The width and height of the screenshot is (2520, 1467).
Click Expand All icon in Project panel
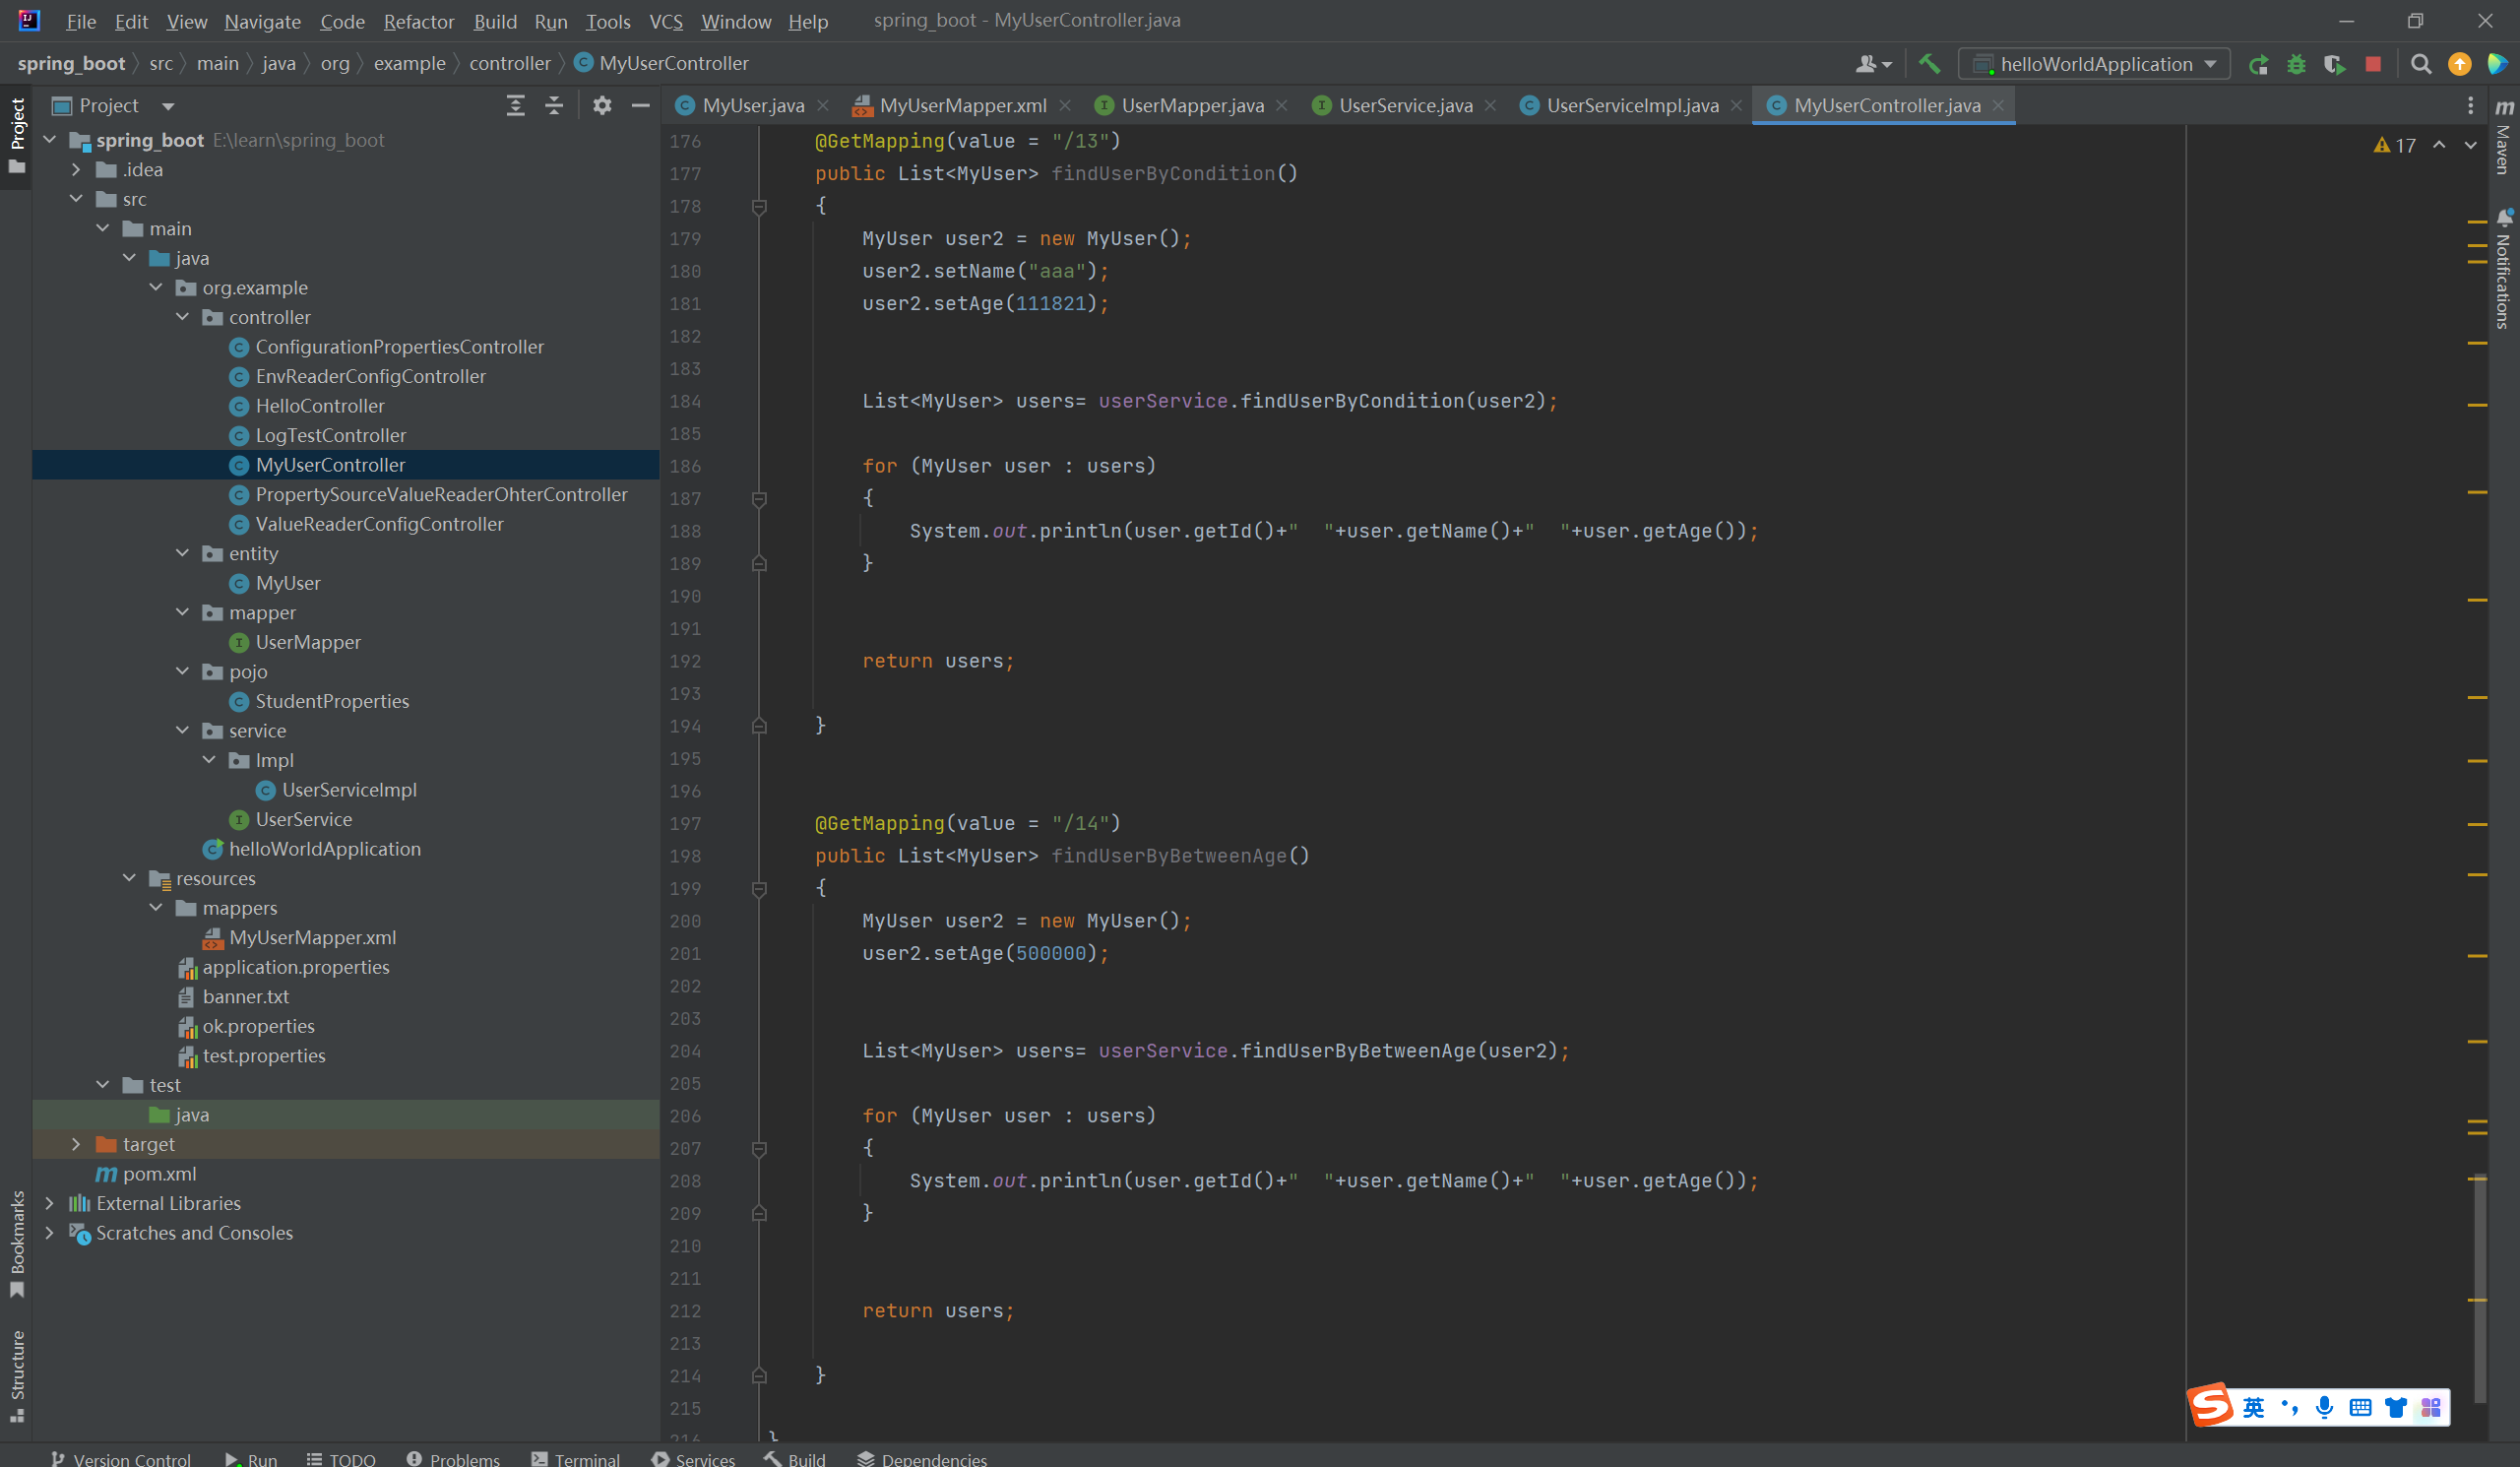click(515, 105)
